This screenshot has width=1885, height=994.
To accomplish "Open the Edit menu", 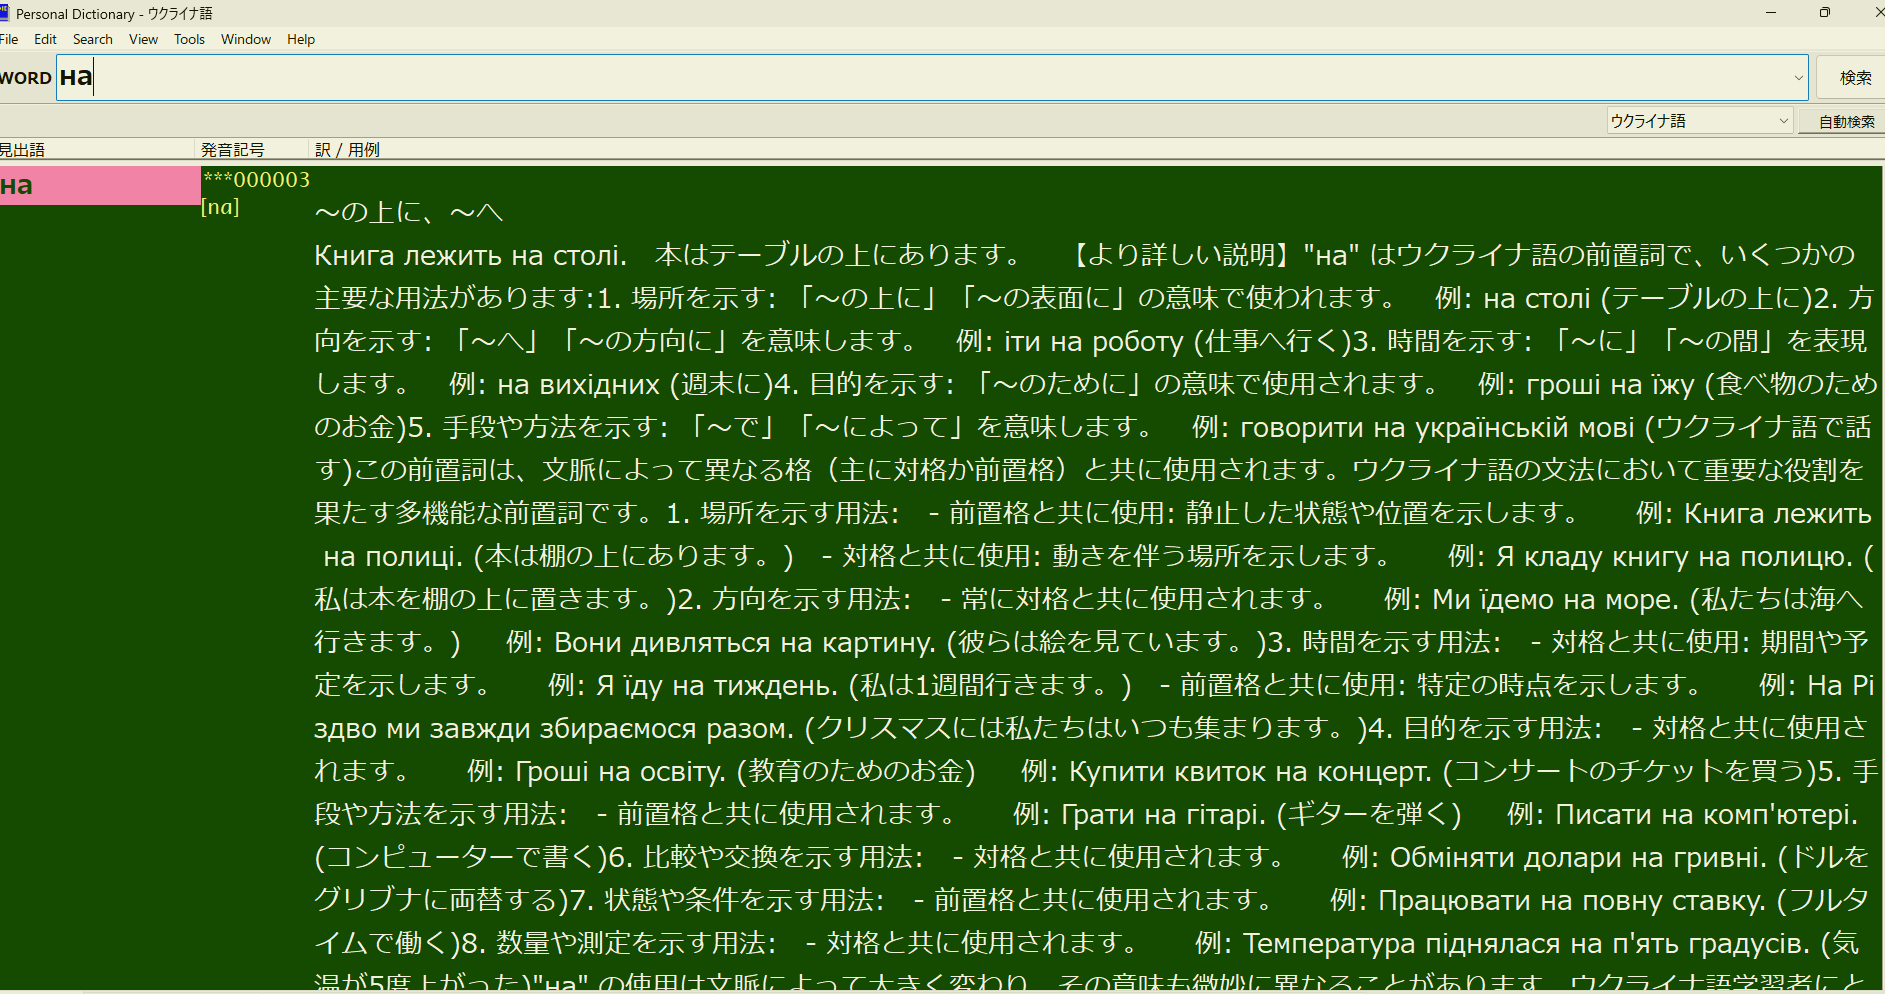I will click(x=45, y=39).
